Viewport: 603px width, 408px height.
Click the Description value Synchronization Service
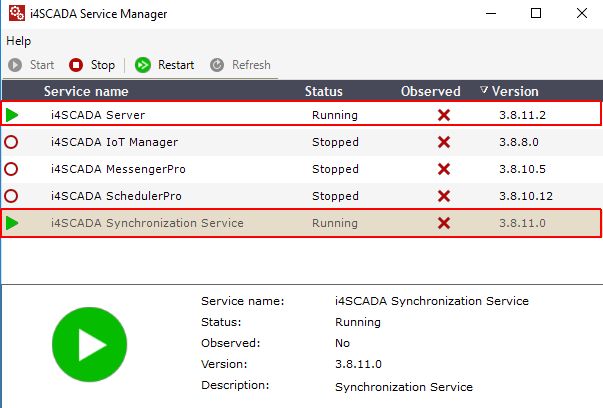click(404, 387)
